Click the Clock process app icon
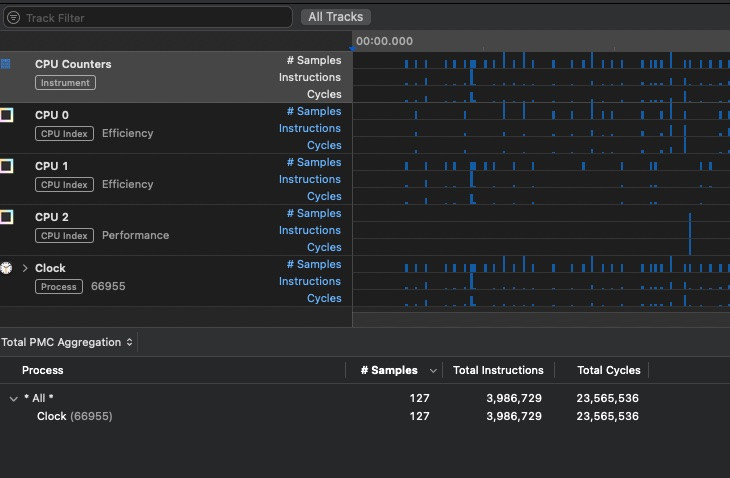Screen dimensions: 730x478 (x=6, y=268)
